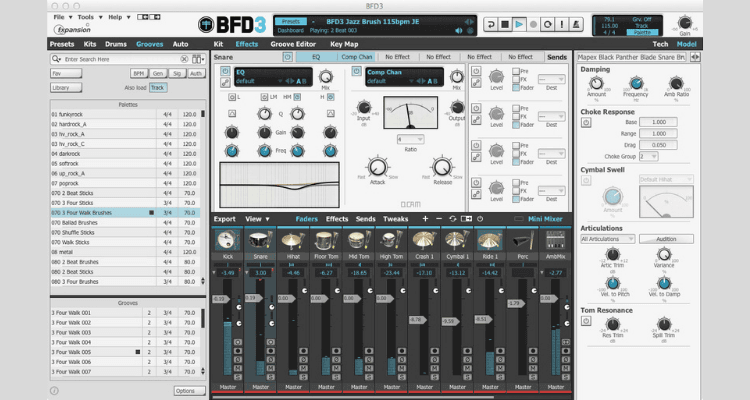Stop playback with the square Stop button
750x400 pixels.
pyautogui.click(x=505, y=24)
